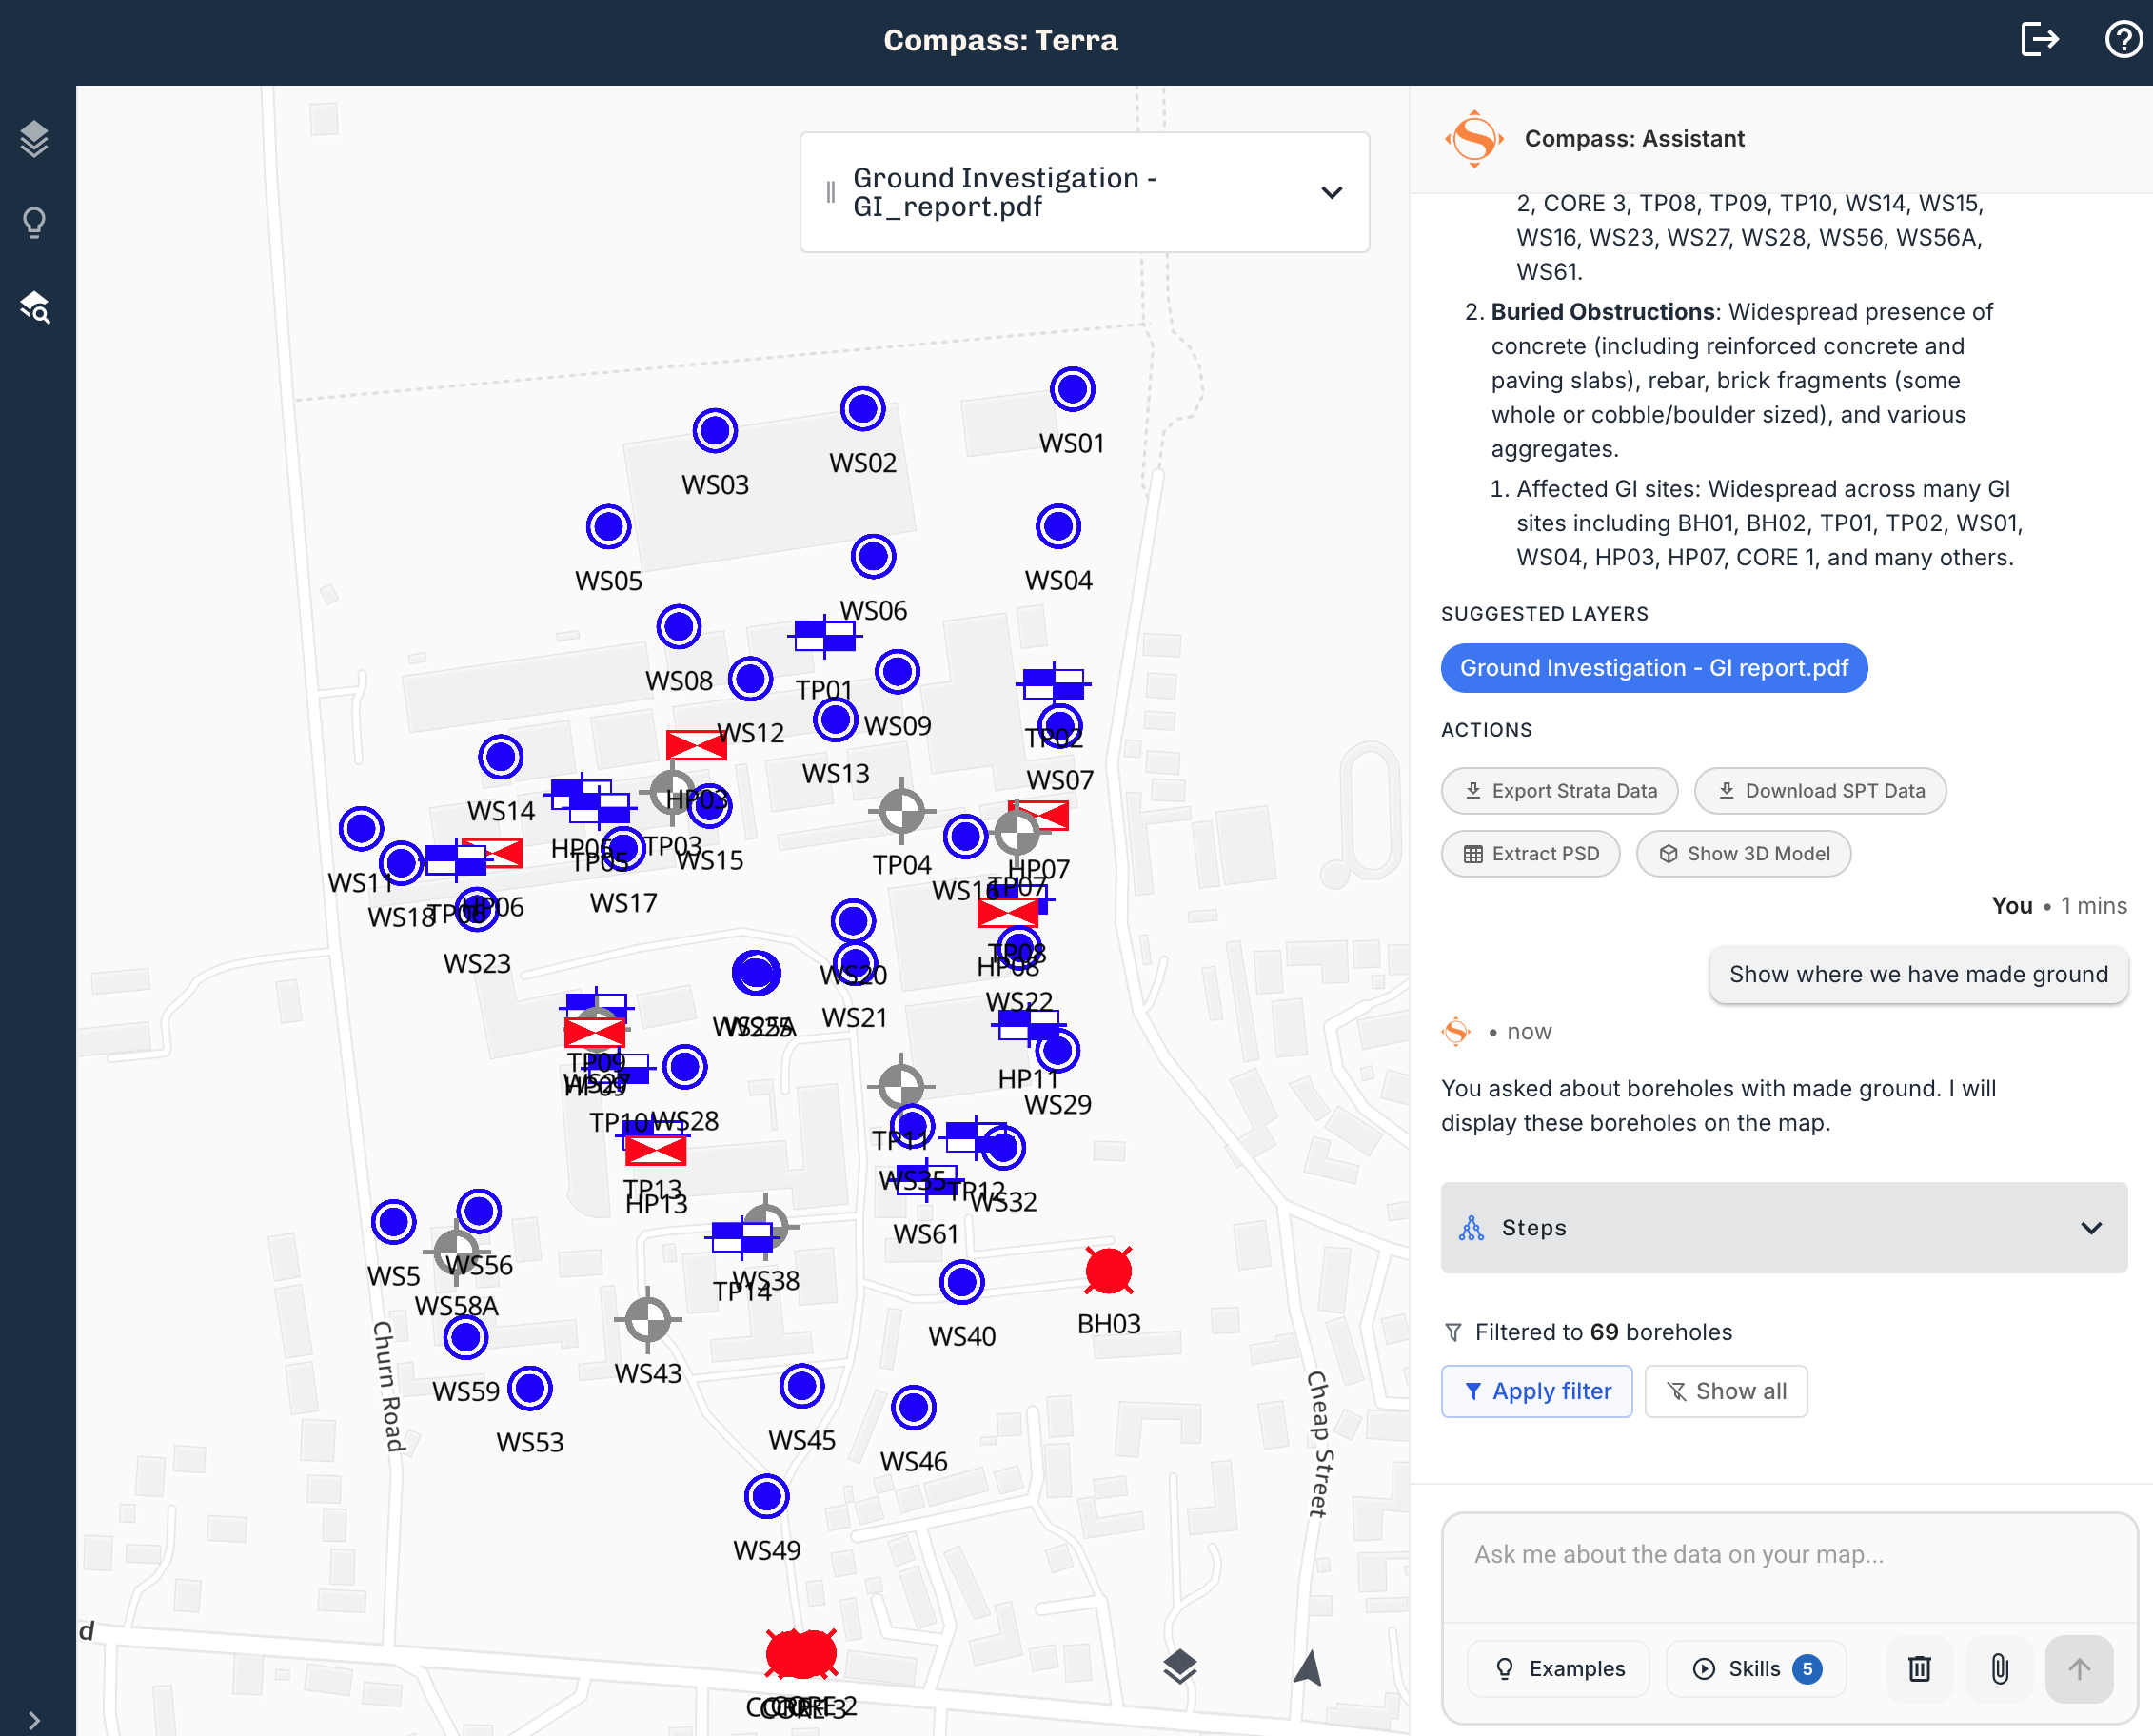This screenshot has width=2153, height=1736.
Task: Click the trash icon to clear the chat
Action: coord(1919,1668)
